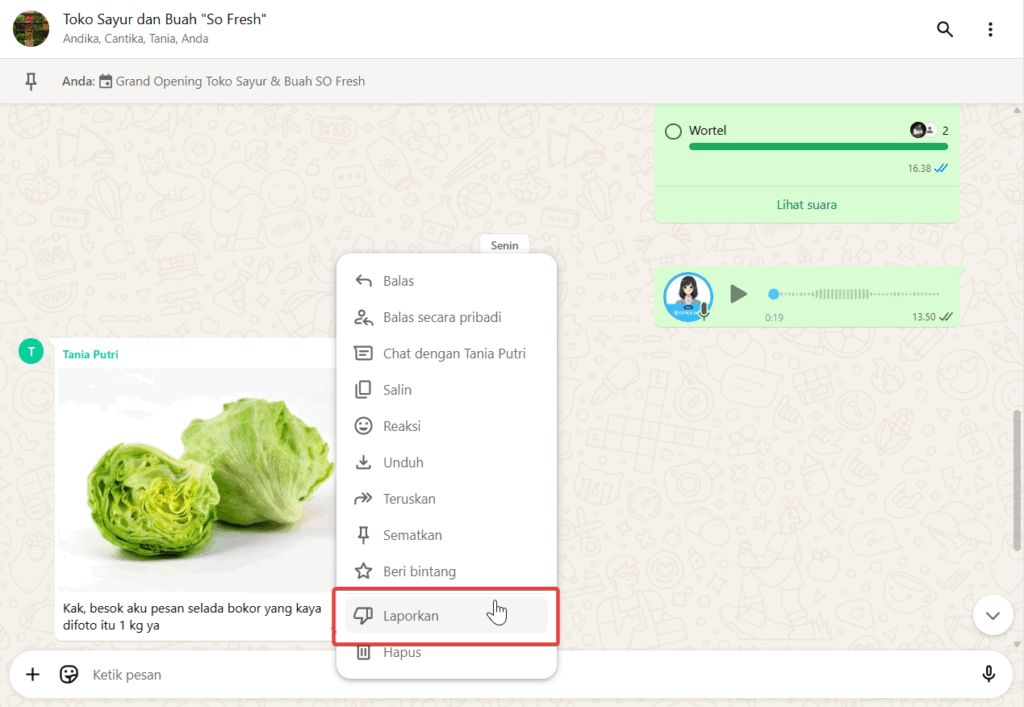Click Salin to copy the message
Screen dimensions: 1024x707
(x=397, y=390)
